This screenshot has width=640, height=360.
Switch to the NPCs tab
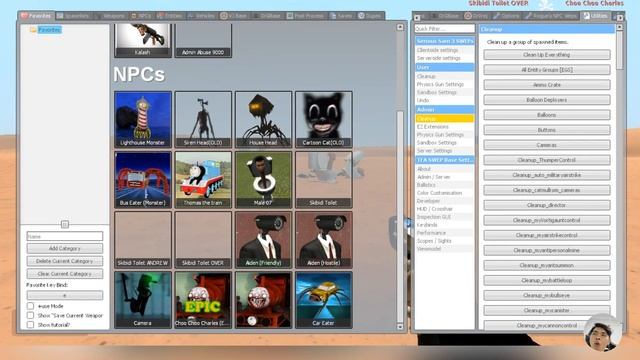tap(141, 16)
